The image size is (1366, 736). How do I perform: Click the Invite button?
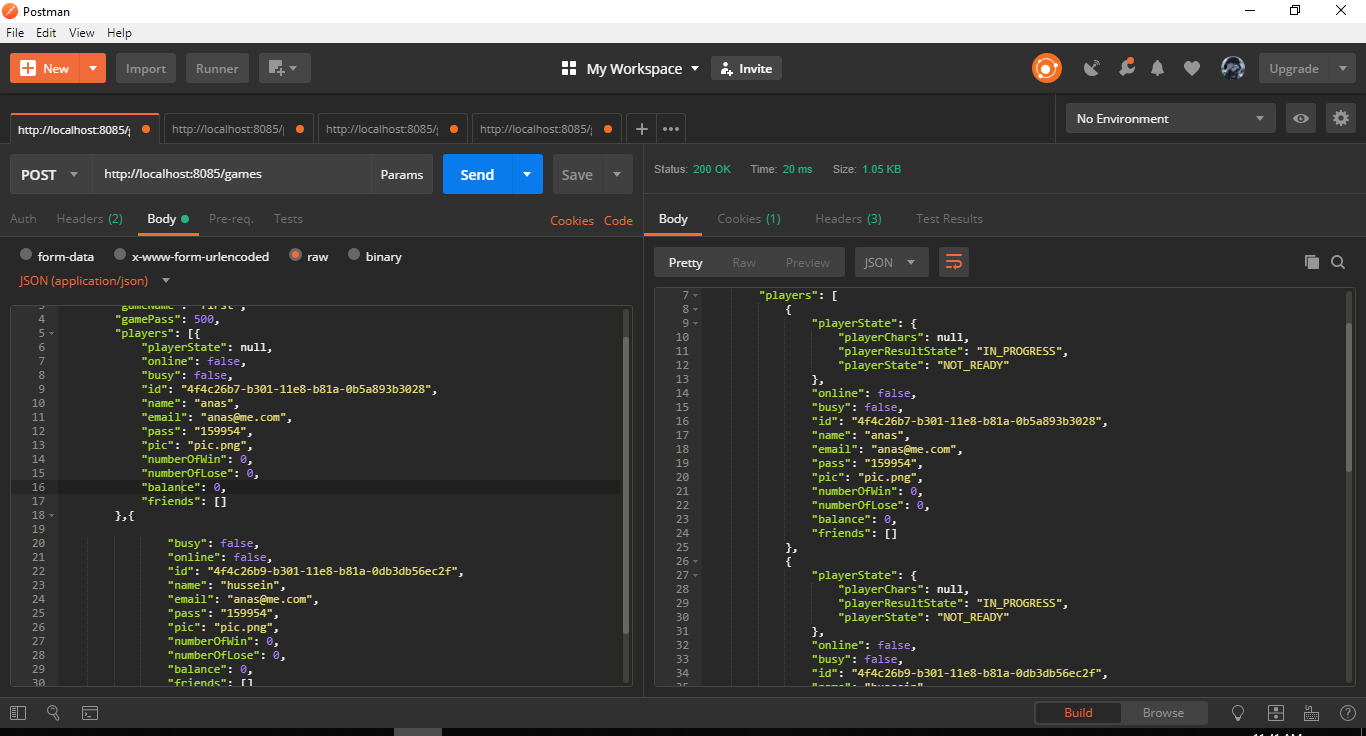(746, 68)
